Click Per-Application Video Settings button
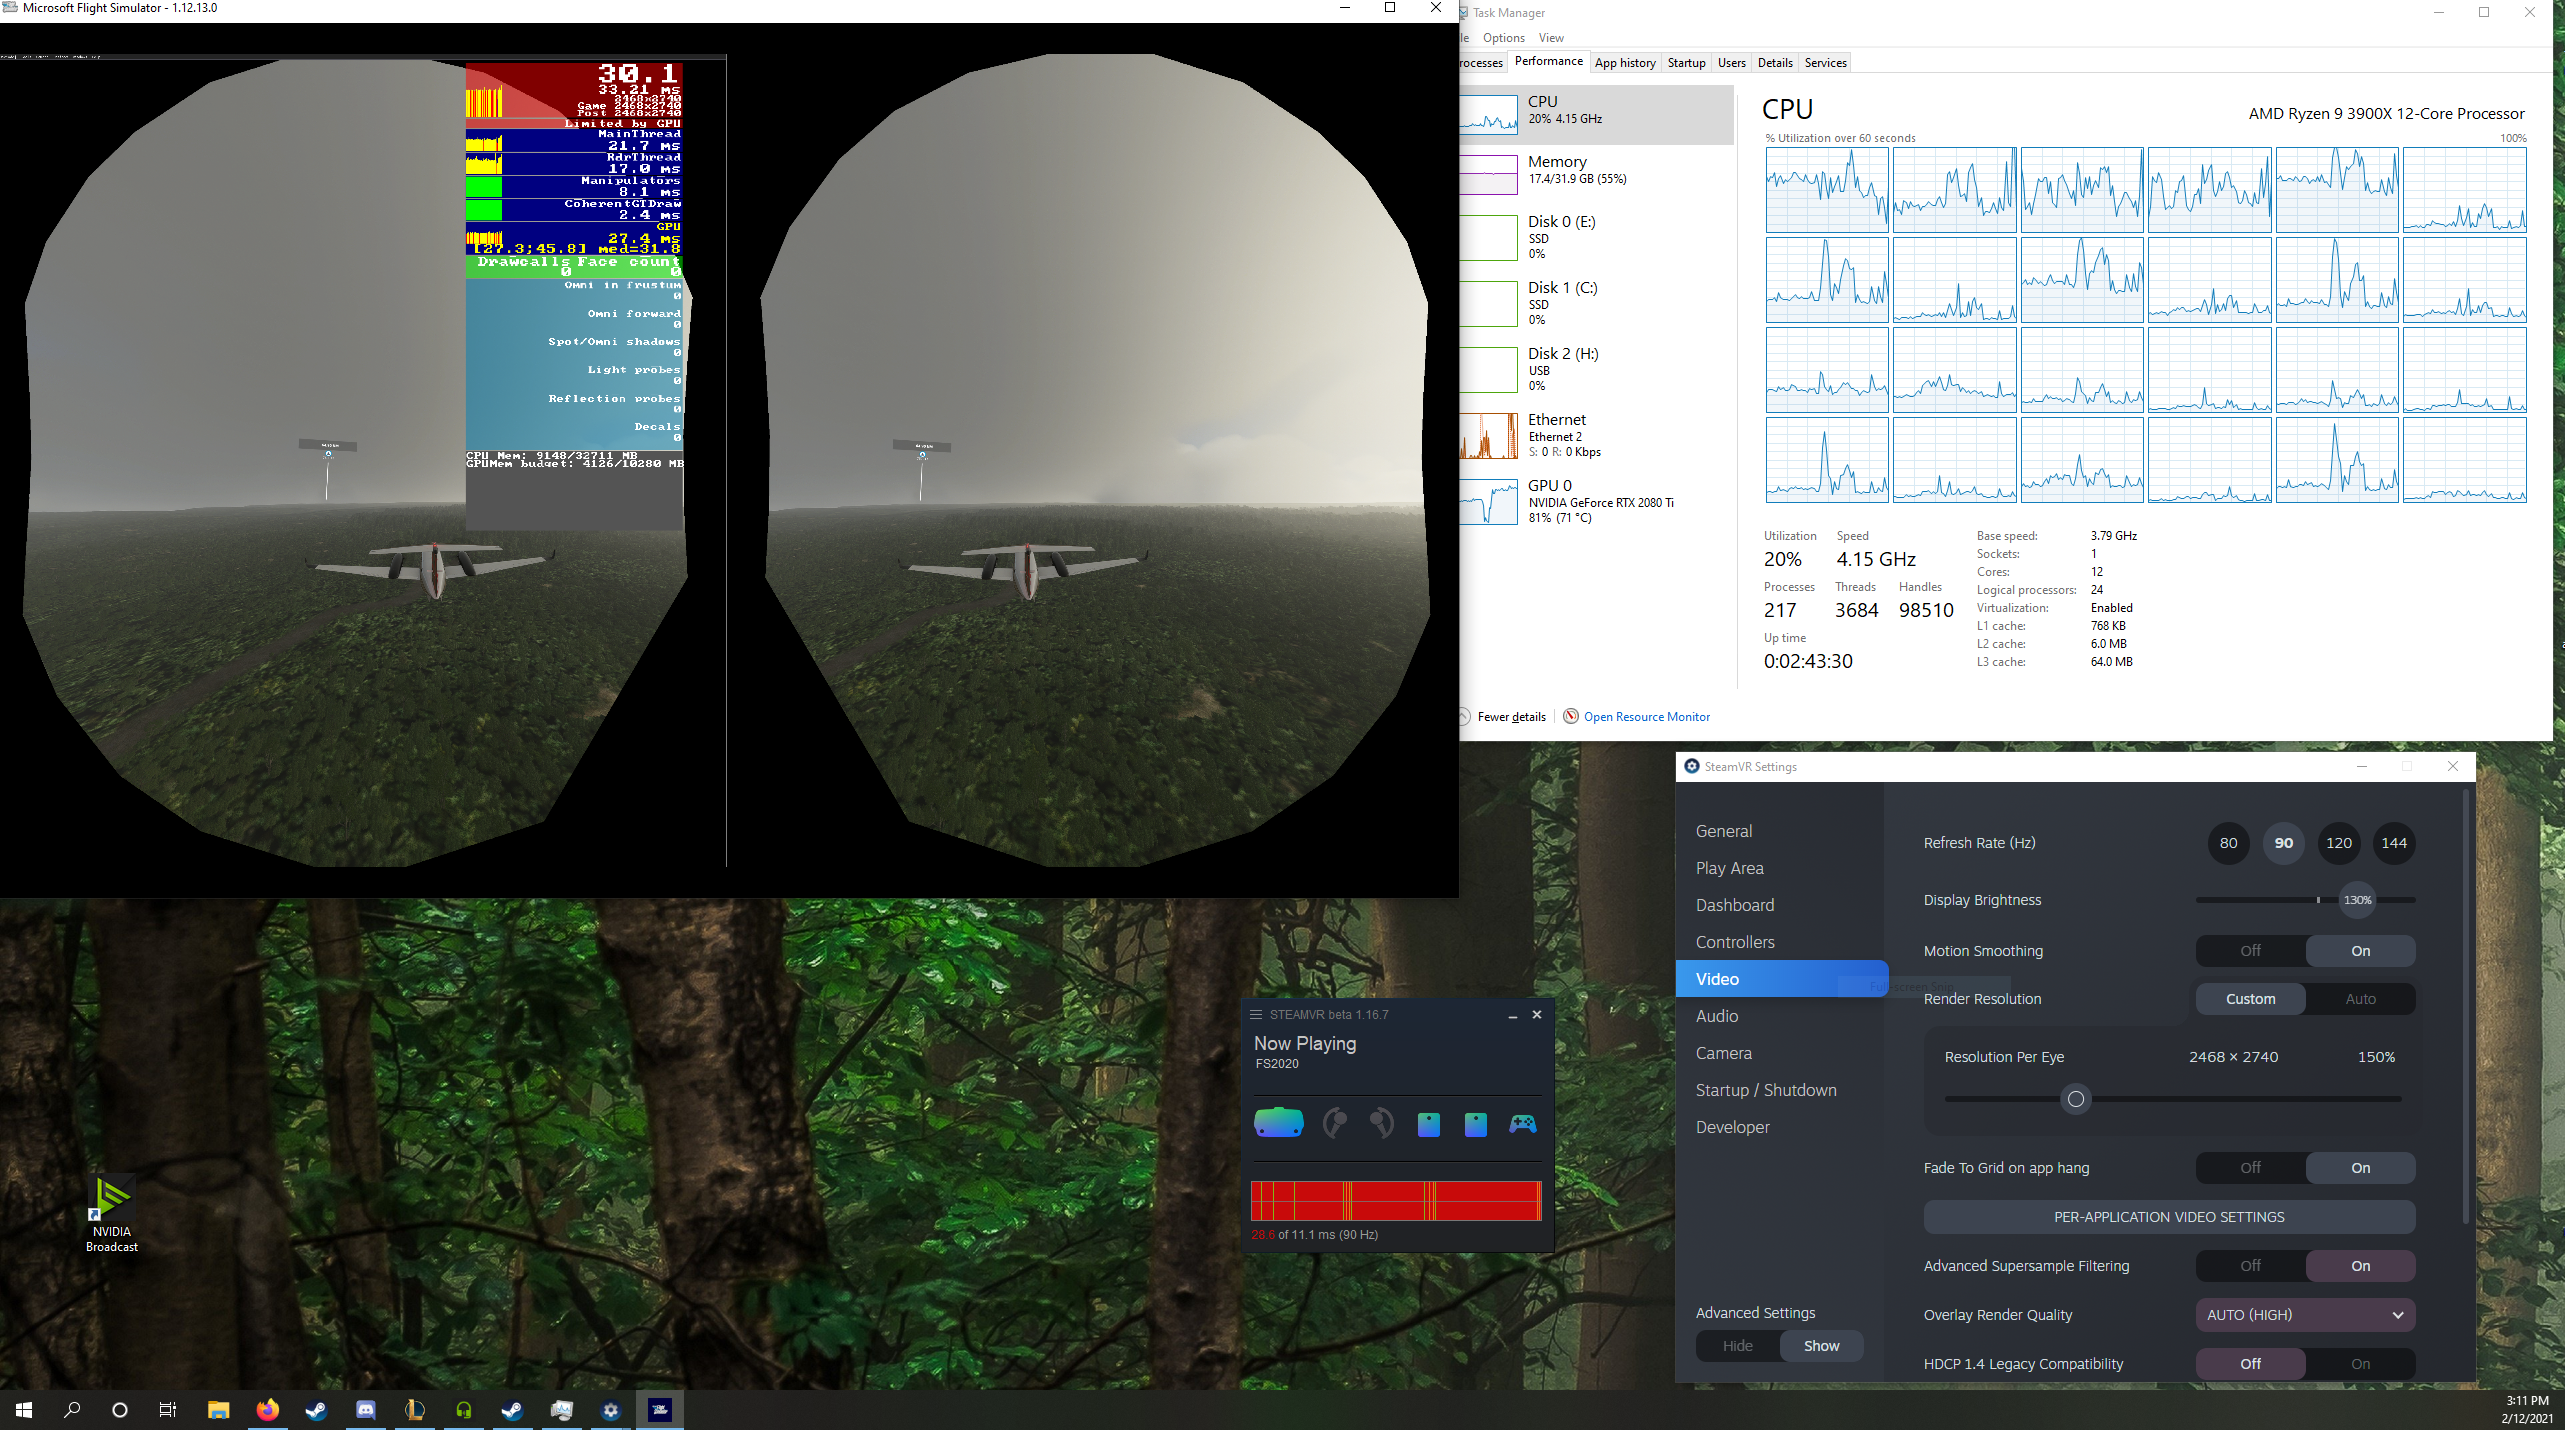This screenshot has width=2565, height=1430. (2169, 1217)
